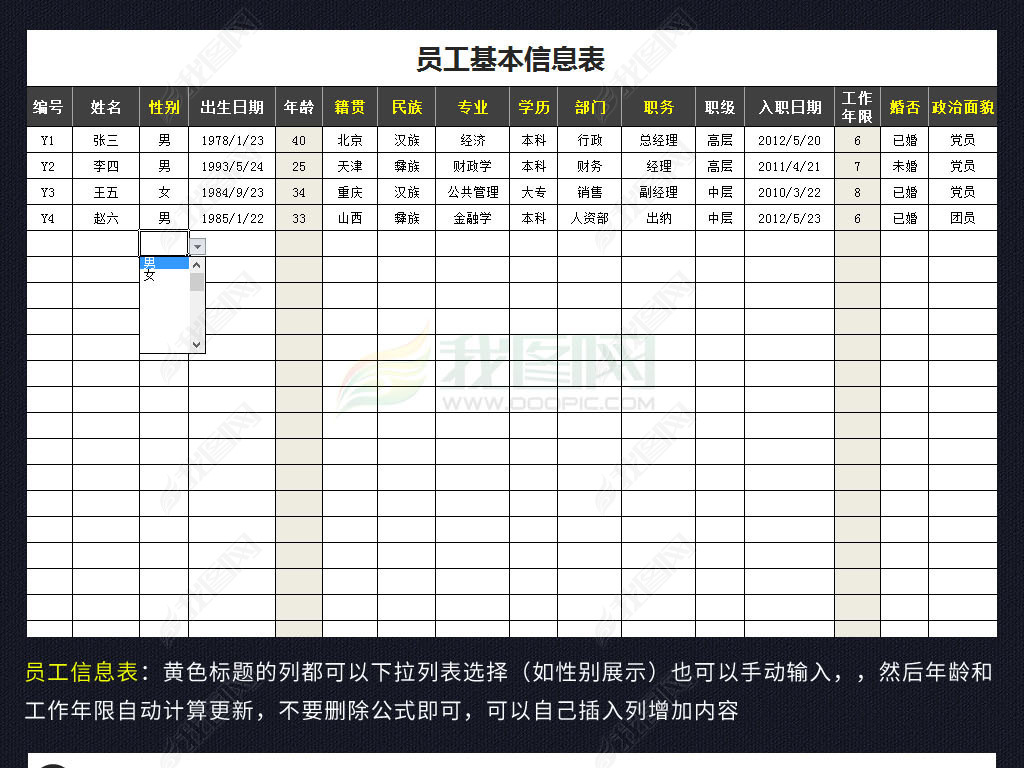The height and width of the screenshot is (768, 1024).
Task: Select hire date cell 2010/3/22
Action: click(x=789, y=192)
